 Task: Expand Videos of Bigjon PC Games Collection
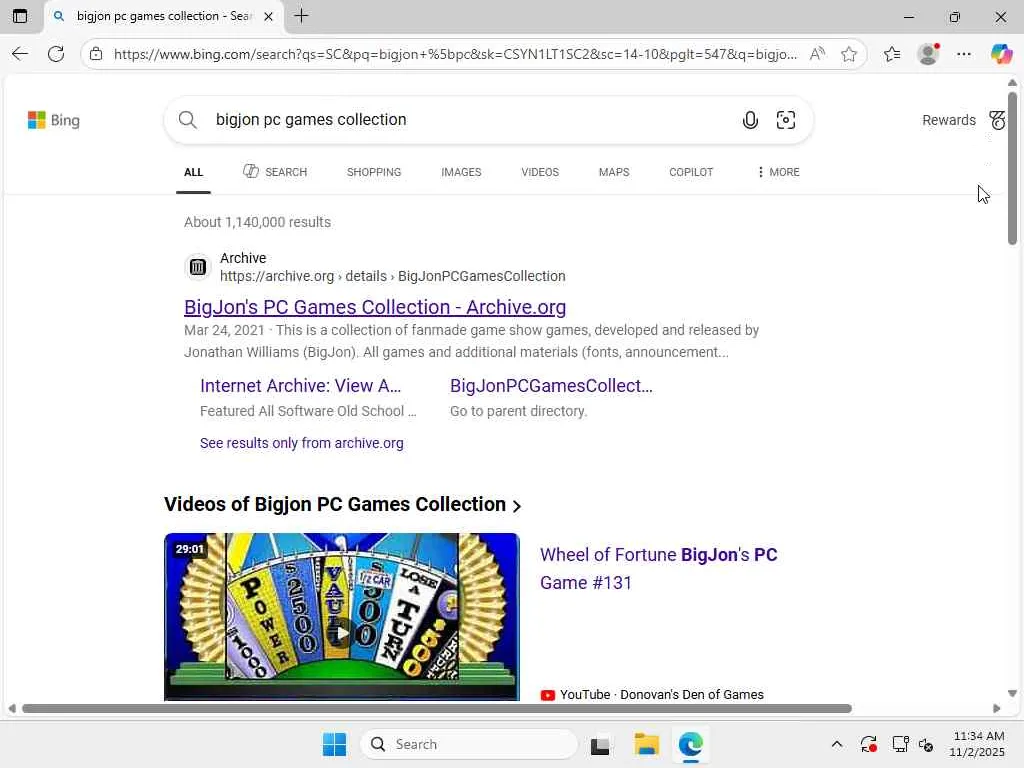pos(342,504)
